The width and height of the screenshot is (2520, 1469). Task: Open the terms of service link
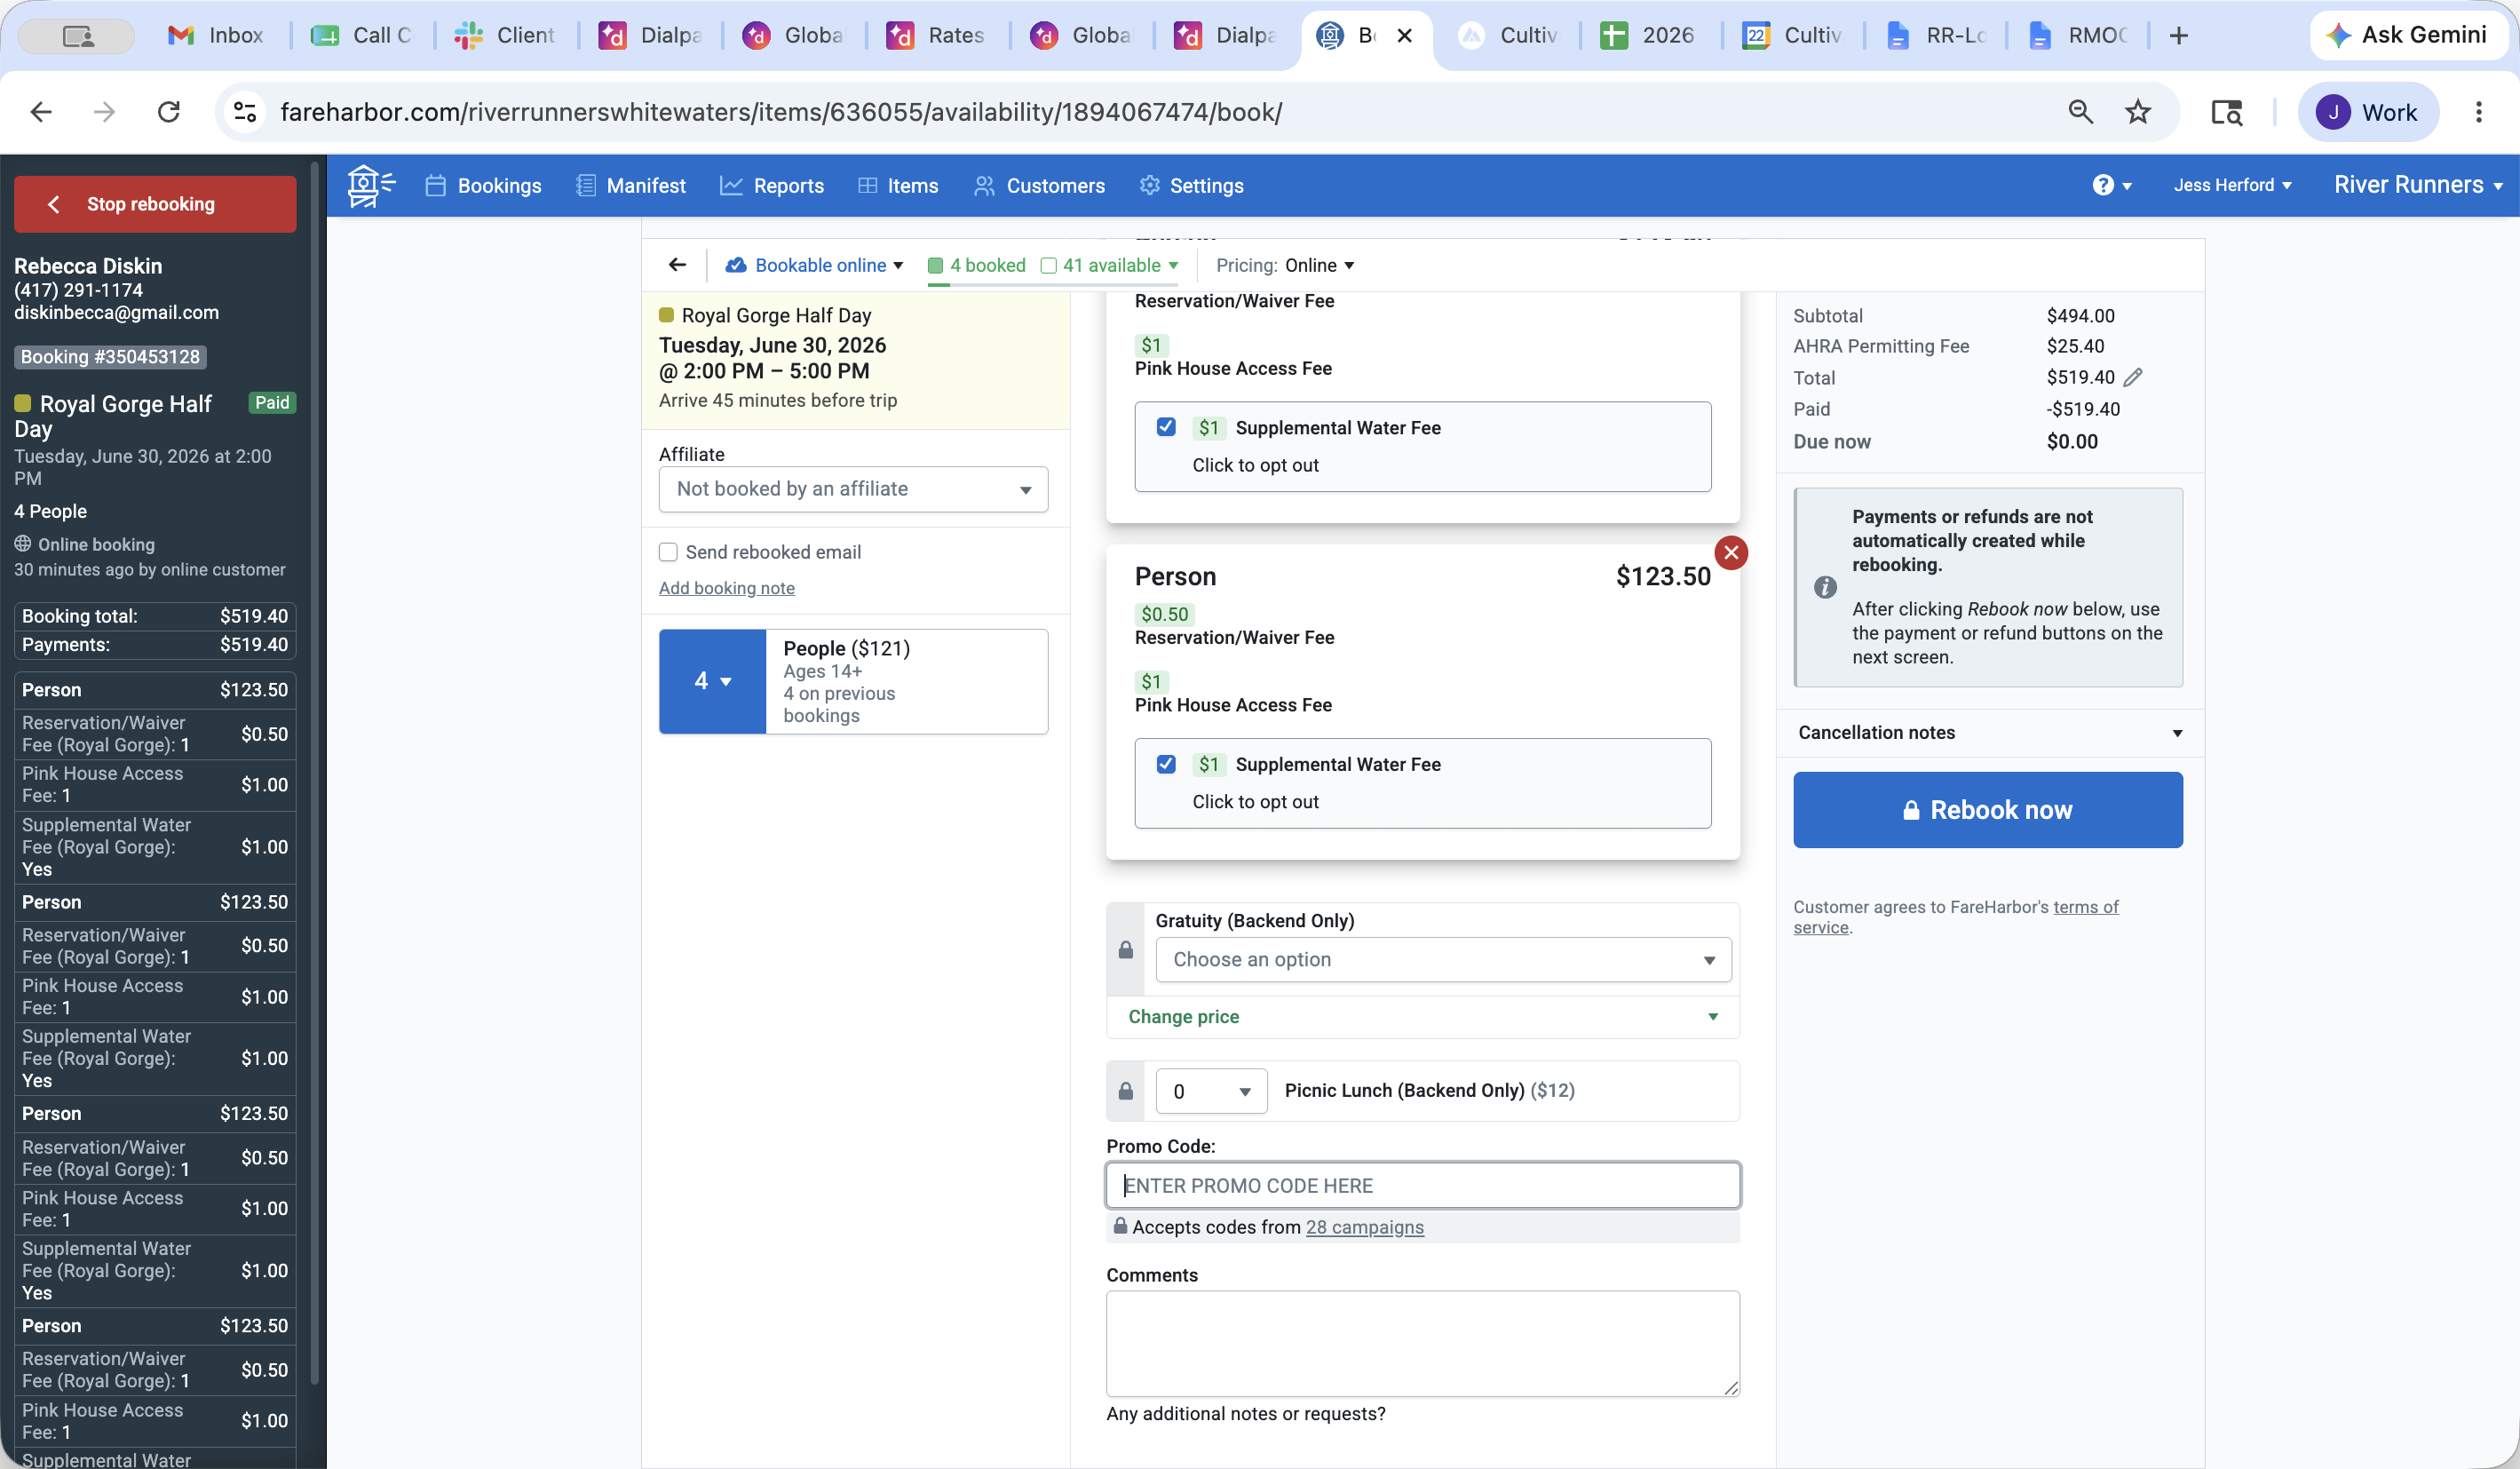[1955, 917]
